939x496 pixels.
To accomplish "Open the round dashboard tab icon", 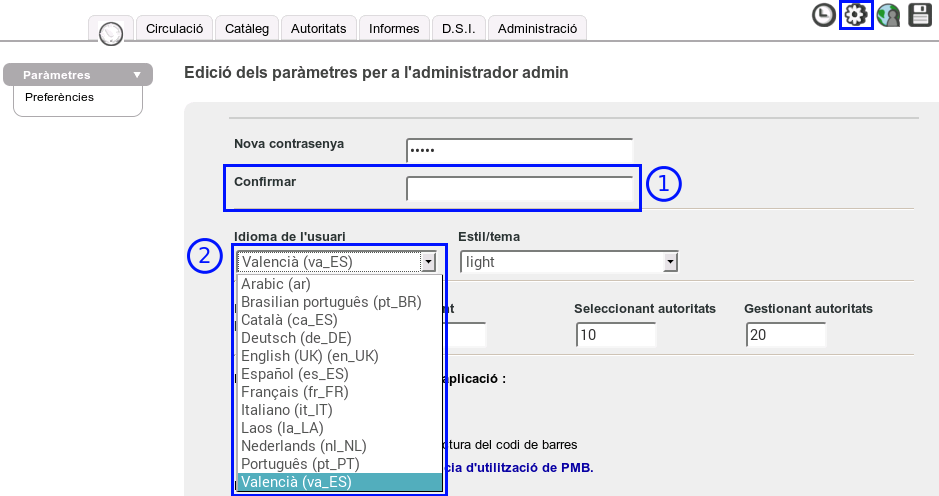I will pos(110,31).
